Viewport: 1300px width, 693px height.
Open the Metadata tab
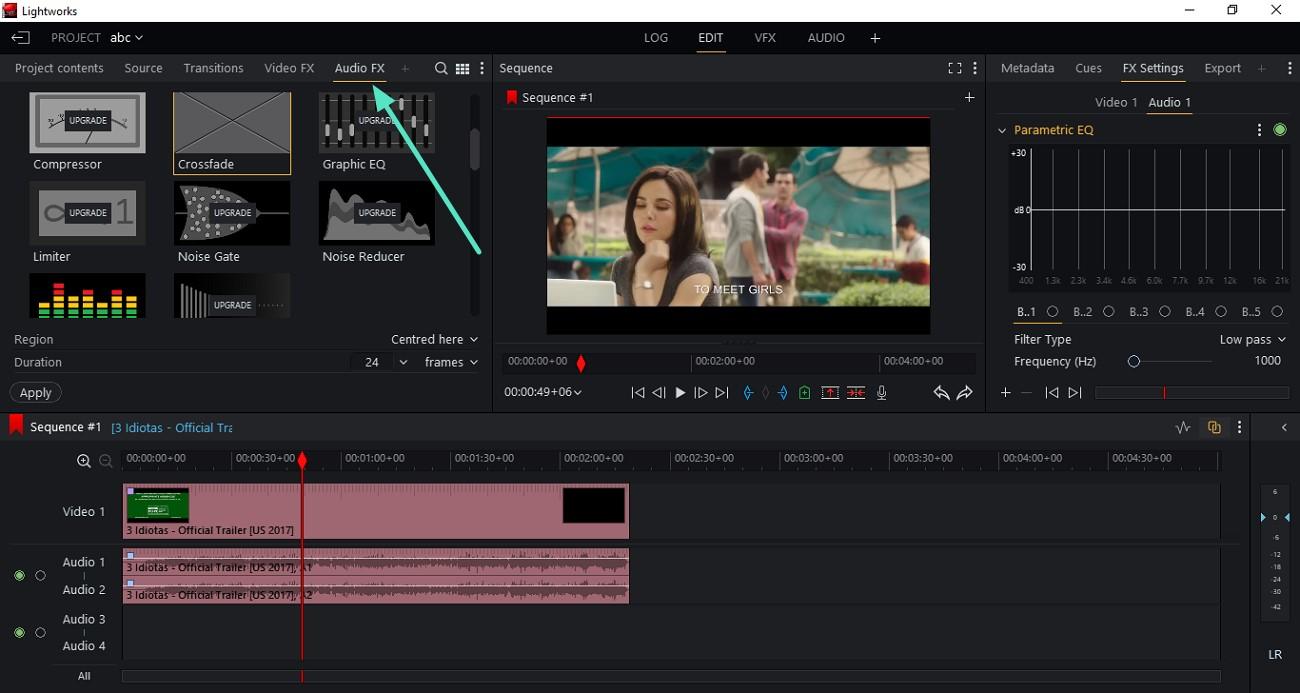[1027, 68]
